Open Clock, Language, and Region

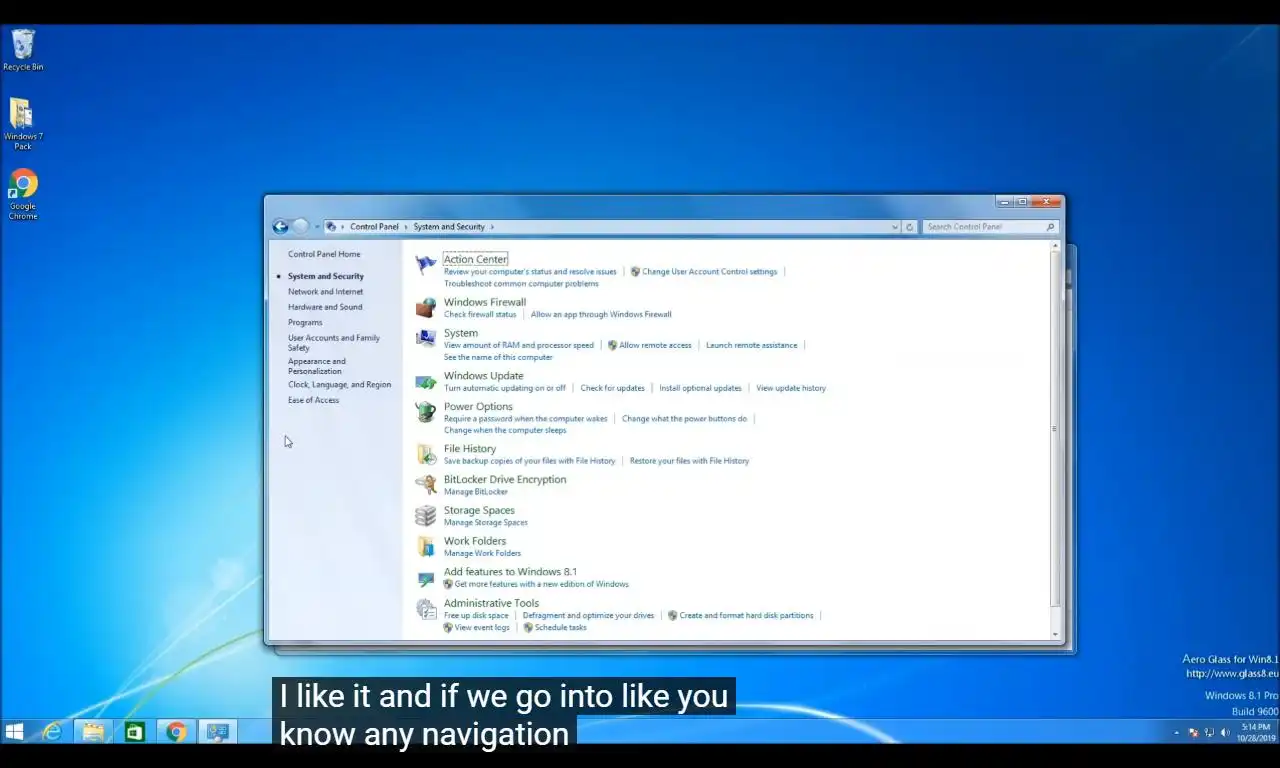339,385
